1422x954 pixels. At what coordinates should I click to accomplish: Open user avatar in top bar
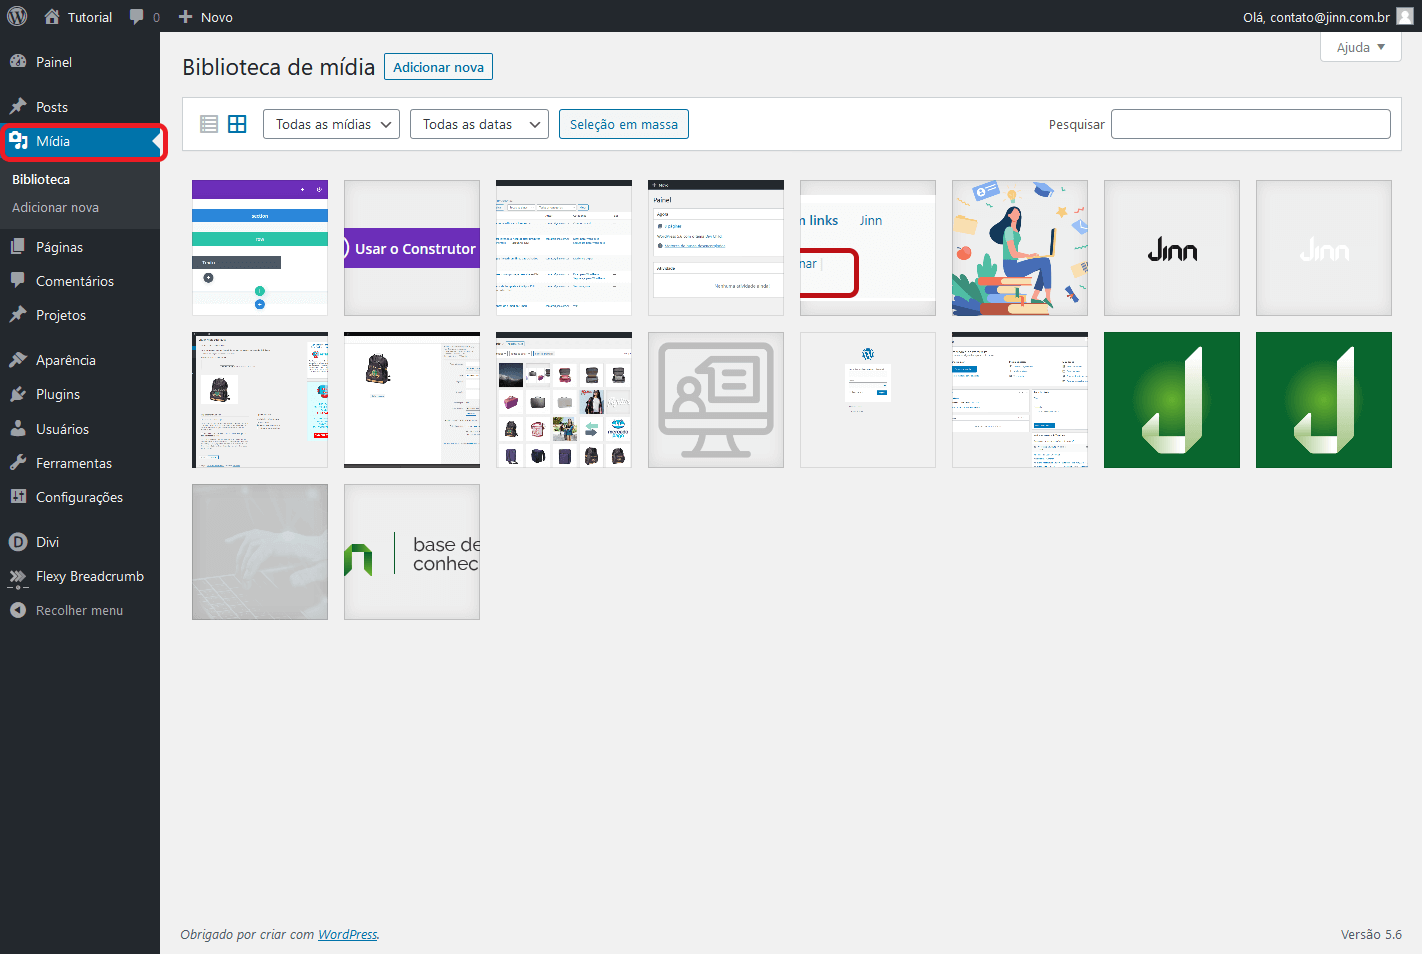tap(1405, 16)
